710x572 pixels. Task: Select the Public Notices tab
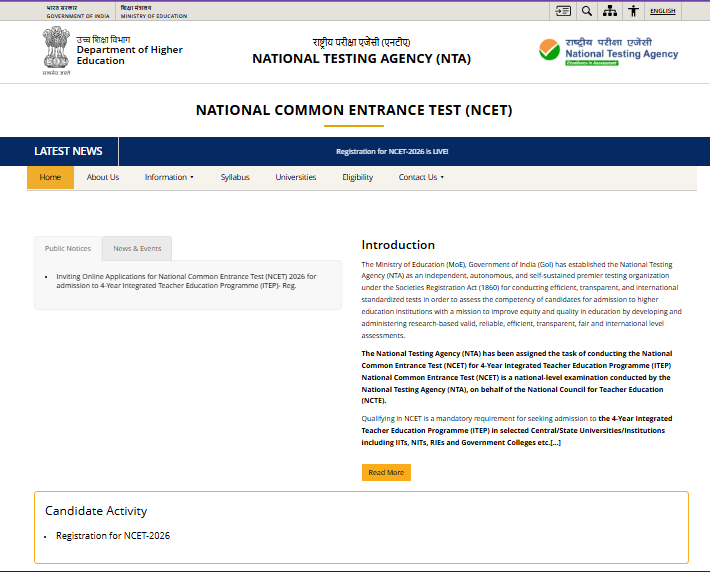tap(68, 248)
